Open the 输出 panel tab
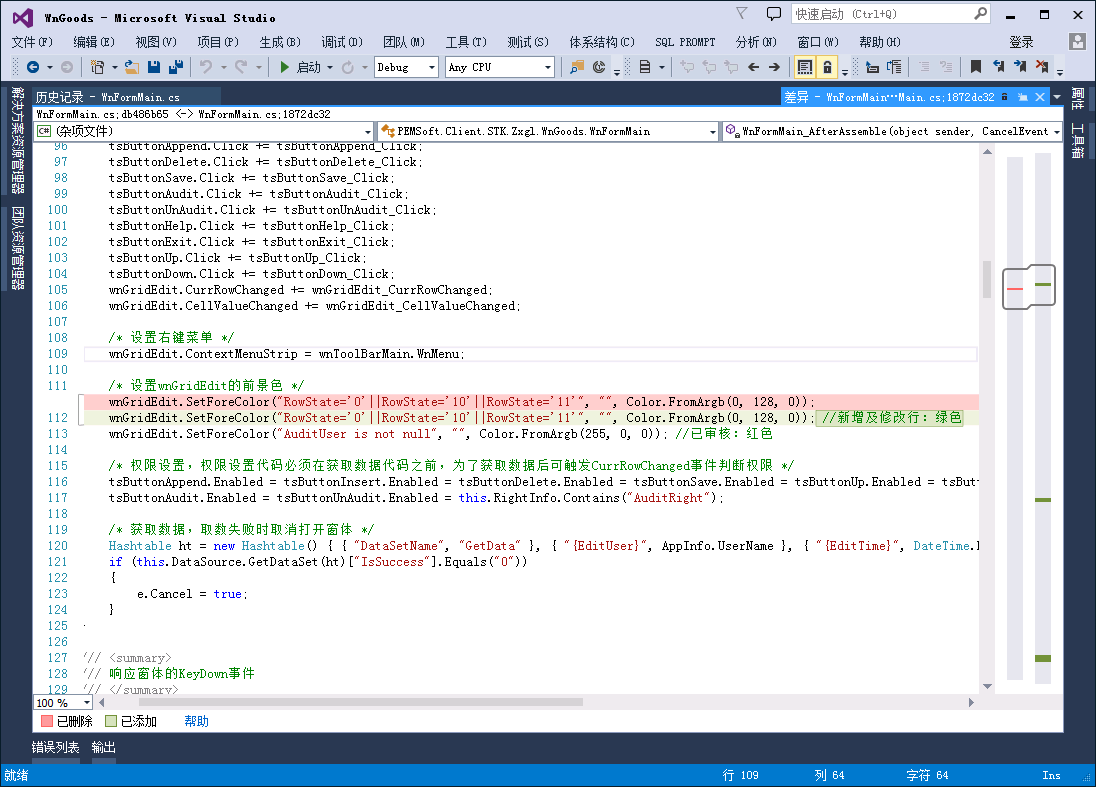This screenshot has height=787, width=1096. click(103, 747)
